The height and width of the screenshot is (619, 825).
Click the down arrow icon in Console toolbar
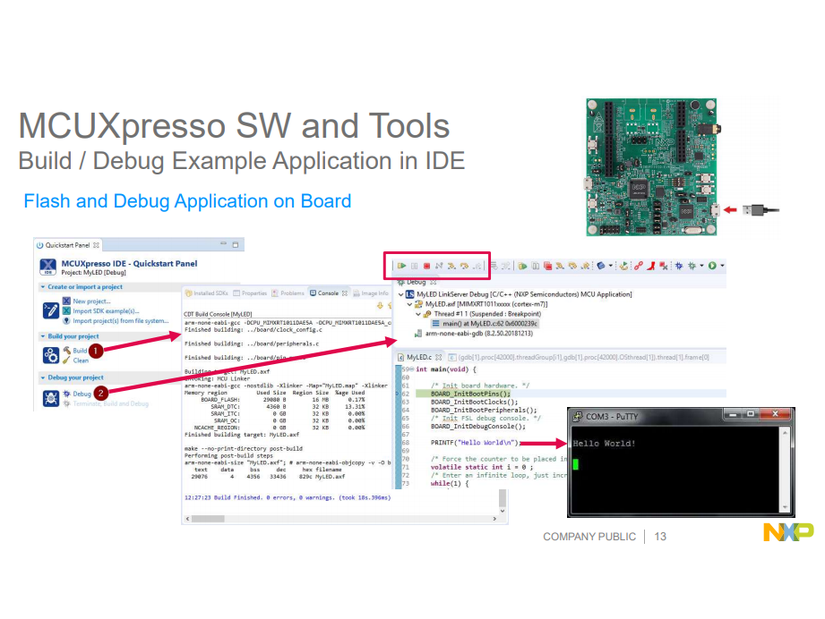(x=380, y=305)
